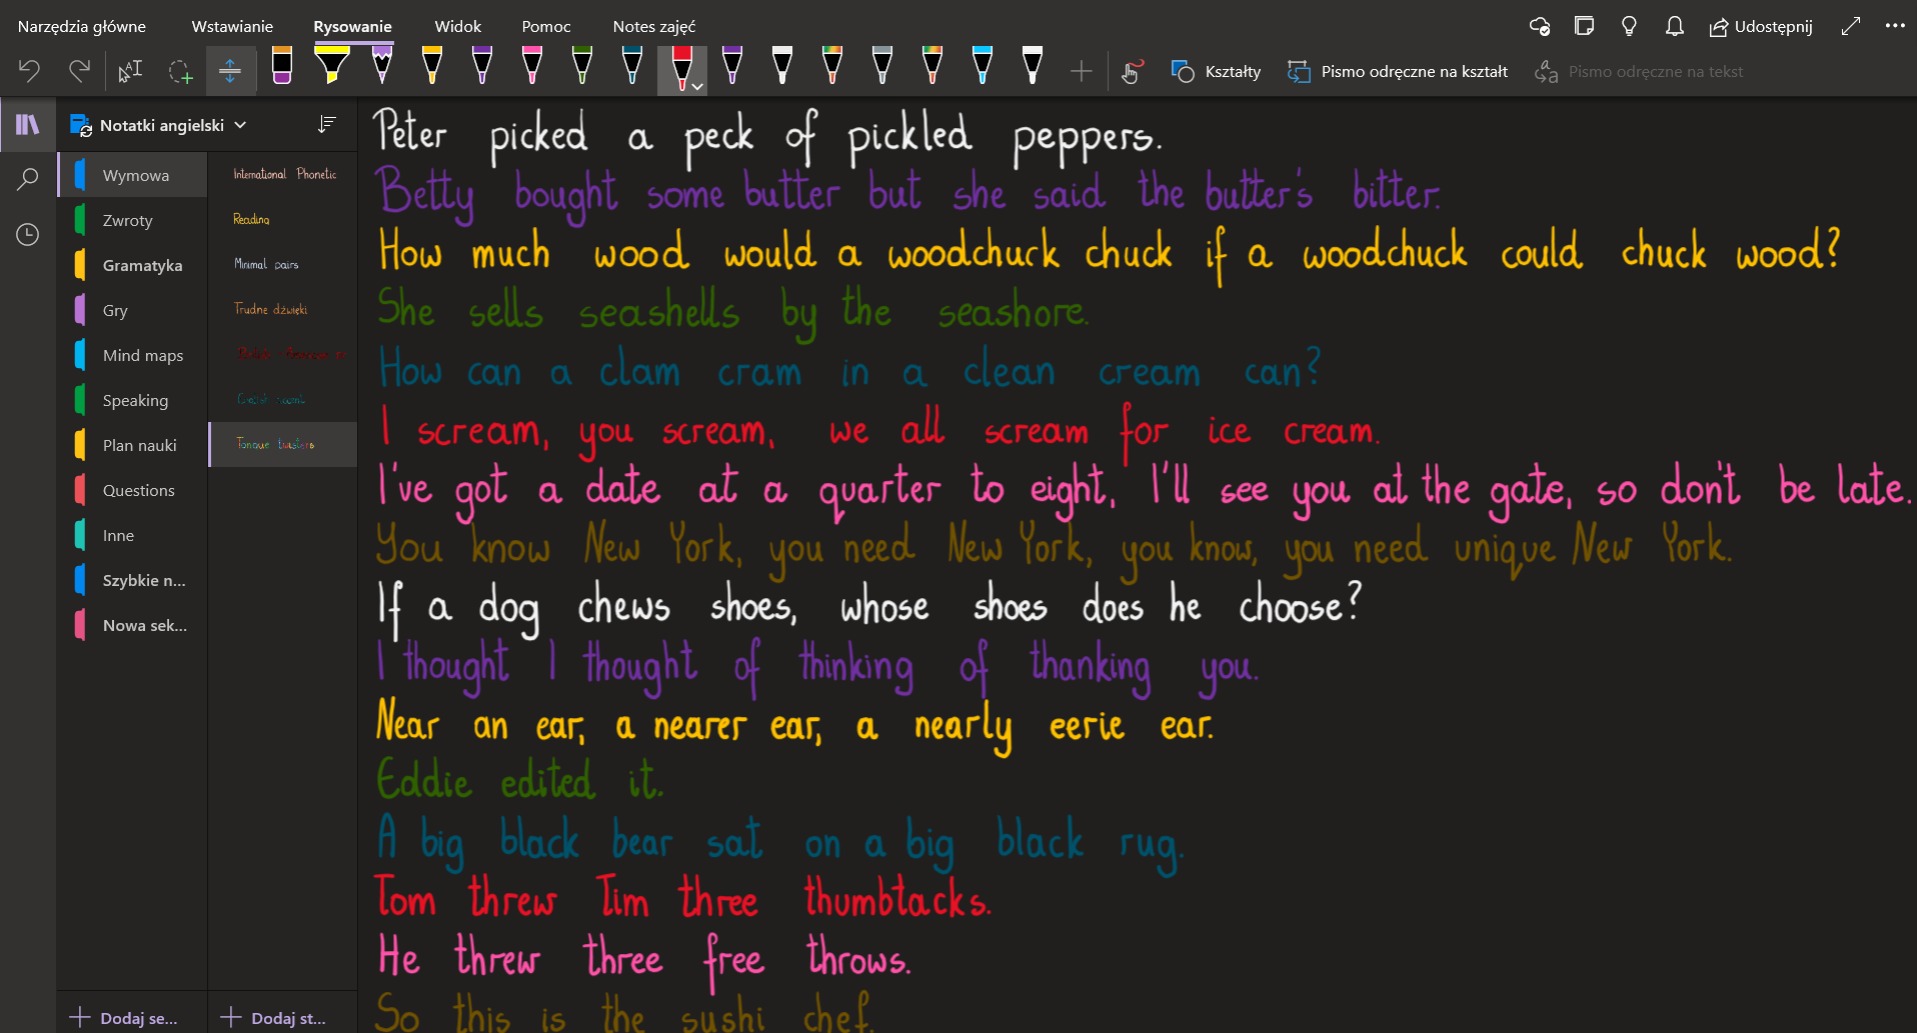This screenshot has height=1033, width=1917.
Task: Open the Gramatyka section
Action: click(142, 265)
